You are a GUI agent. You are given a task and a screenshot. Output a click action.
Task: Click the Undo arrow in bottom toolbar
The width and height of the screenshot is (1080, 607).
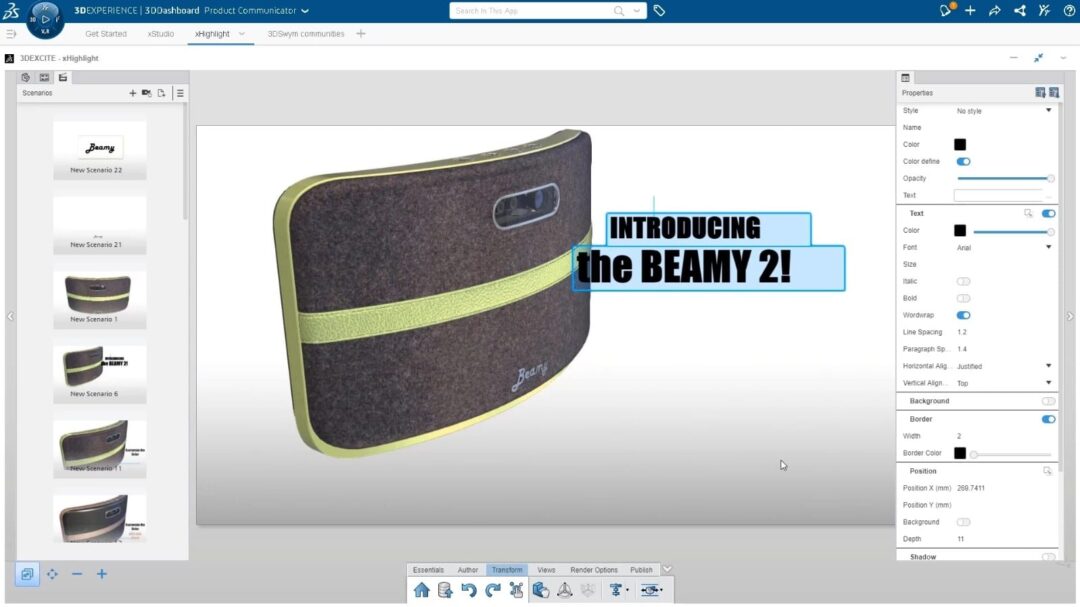(468, 590)
